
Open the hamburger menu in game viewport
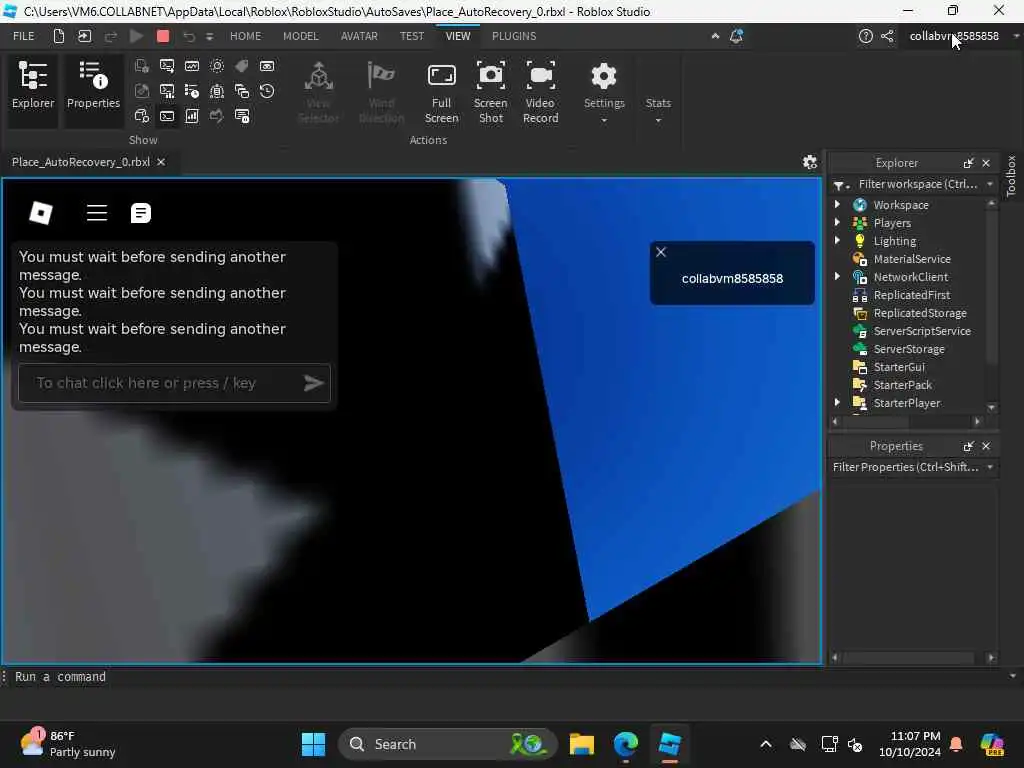pos(97,213)
